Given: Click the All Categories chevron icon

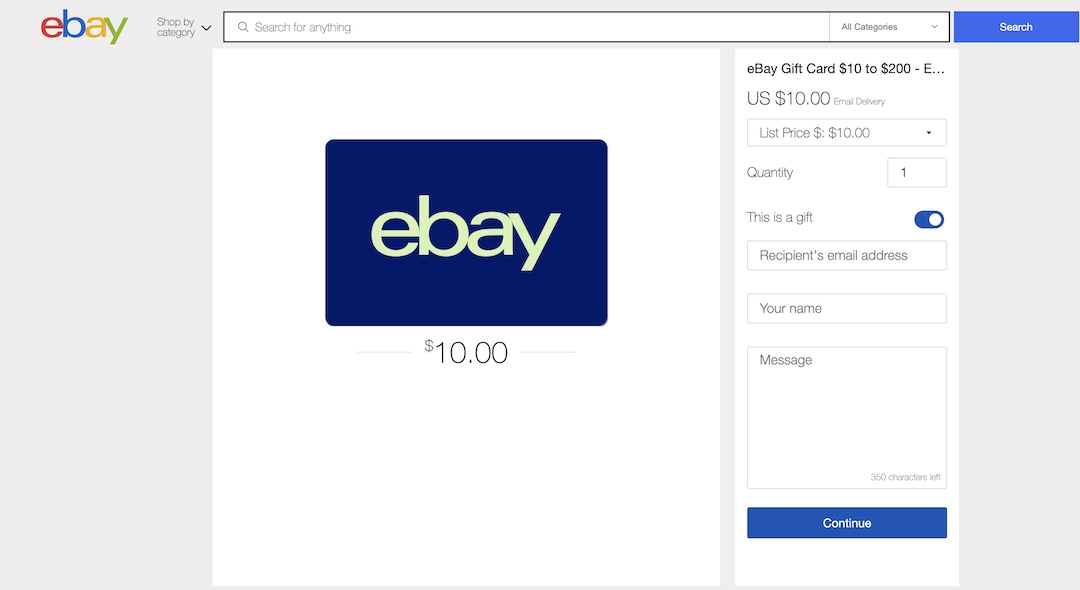Looking at the screenshot, I should click(934, 27).
